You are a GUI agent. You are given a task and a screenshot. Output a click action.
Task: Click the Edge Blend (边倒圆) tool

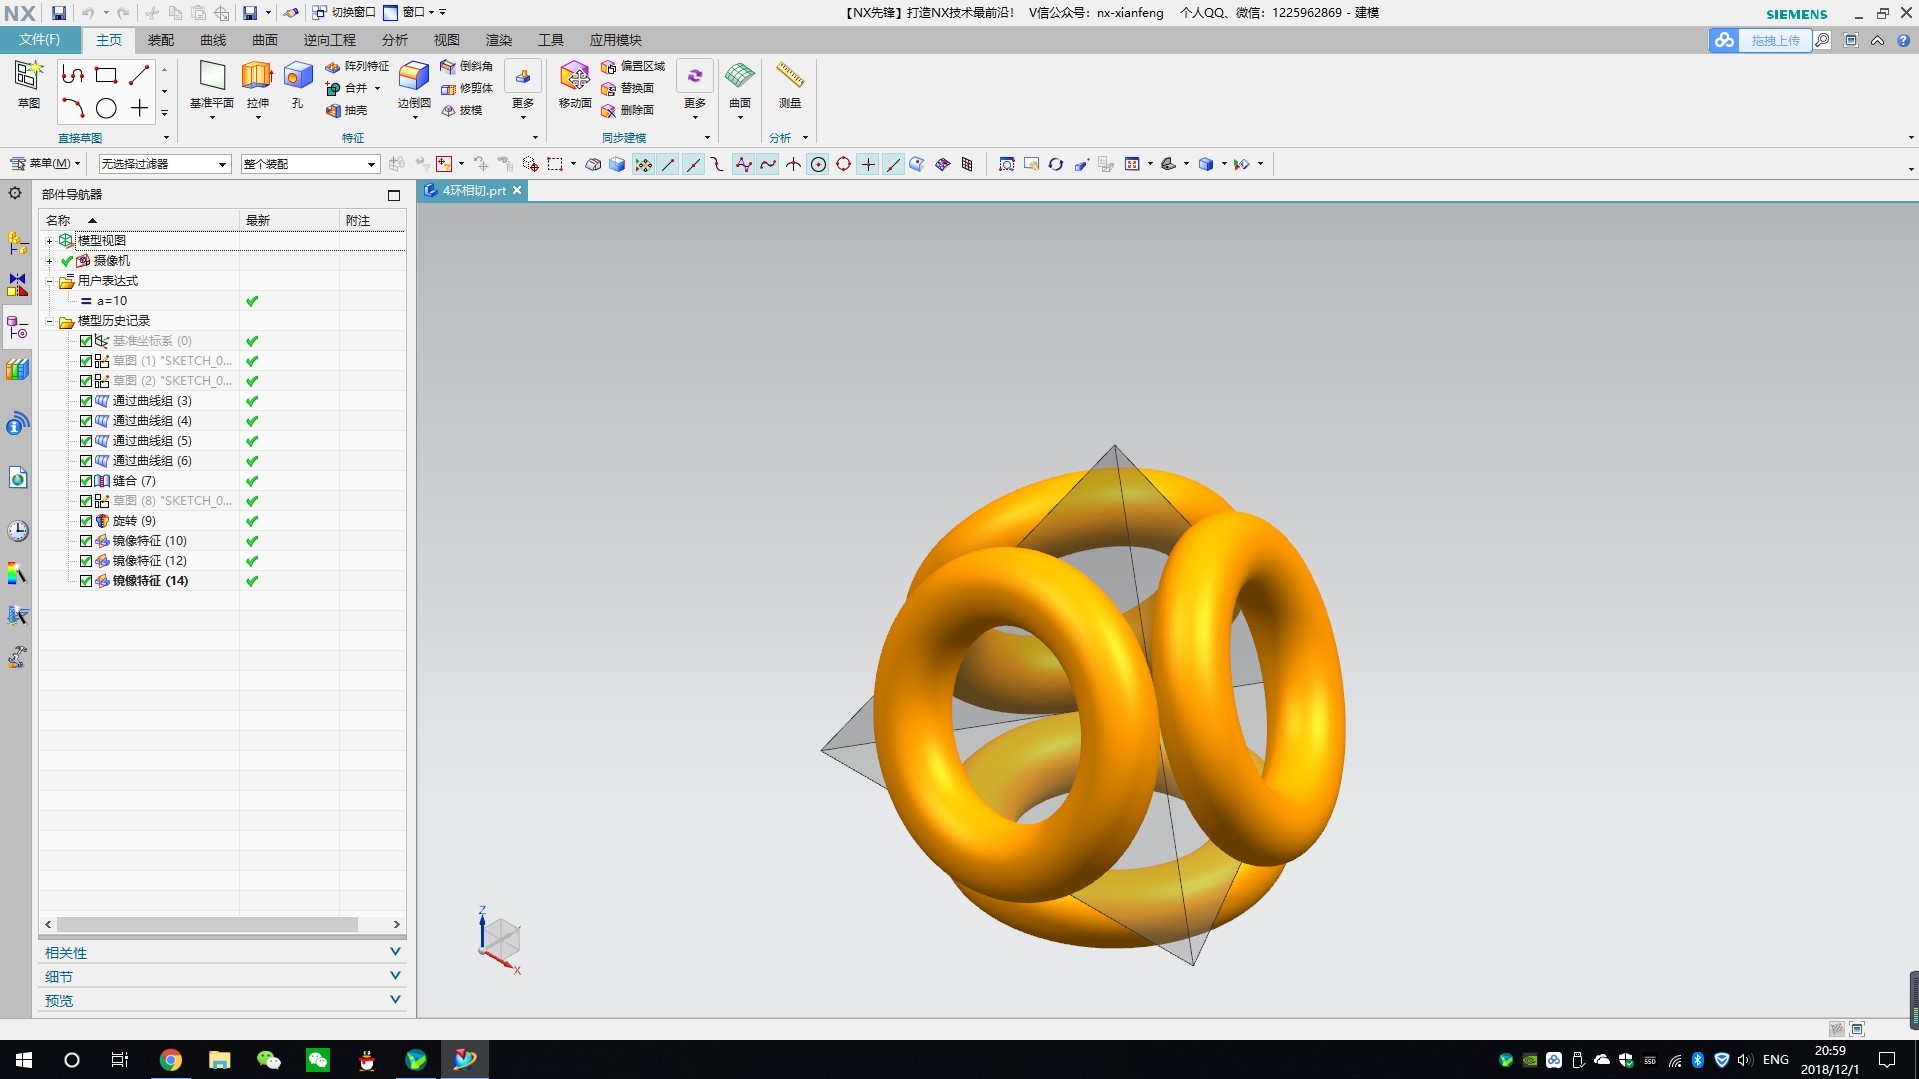pos(414,85)
